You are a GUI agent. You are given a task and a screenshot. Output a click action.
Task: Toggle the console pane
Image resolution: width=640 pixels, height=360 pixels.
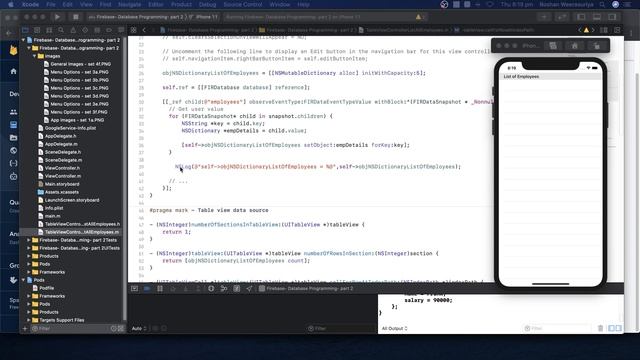pyautogui.click(x=618, y=328)
